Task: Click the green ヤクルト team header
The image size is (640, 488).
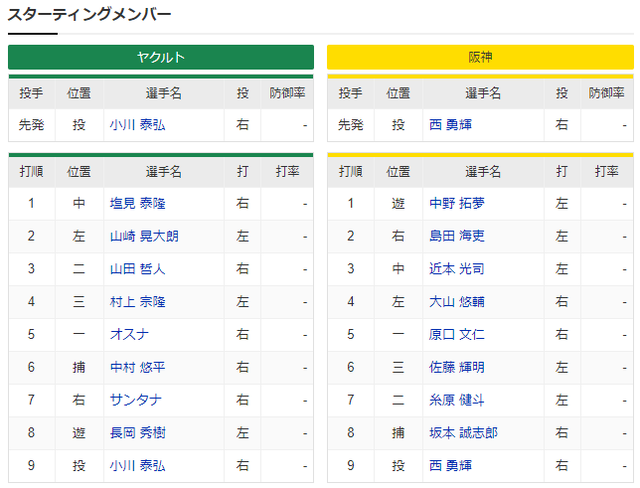Action: 161,57
